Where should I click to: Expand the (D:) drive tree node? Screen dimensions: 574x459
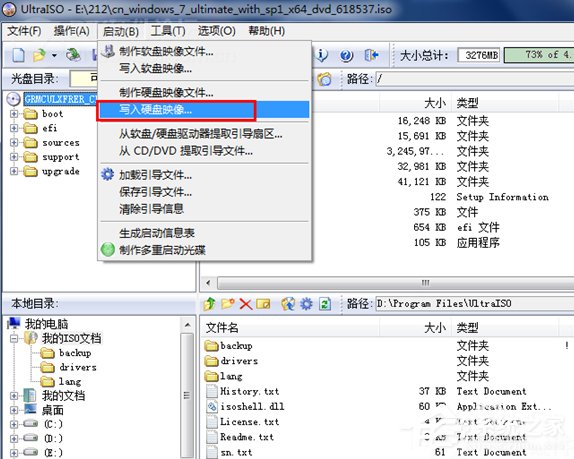click(x=14, y=439)
